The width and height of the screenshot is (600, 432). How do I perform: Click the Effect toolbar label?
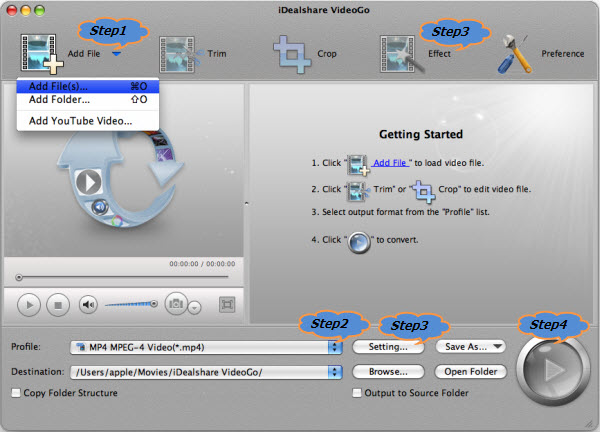click(439, 54)
